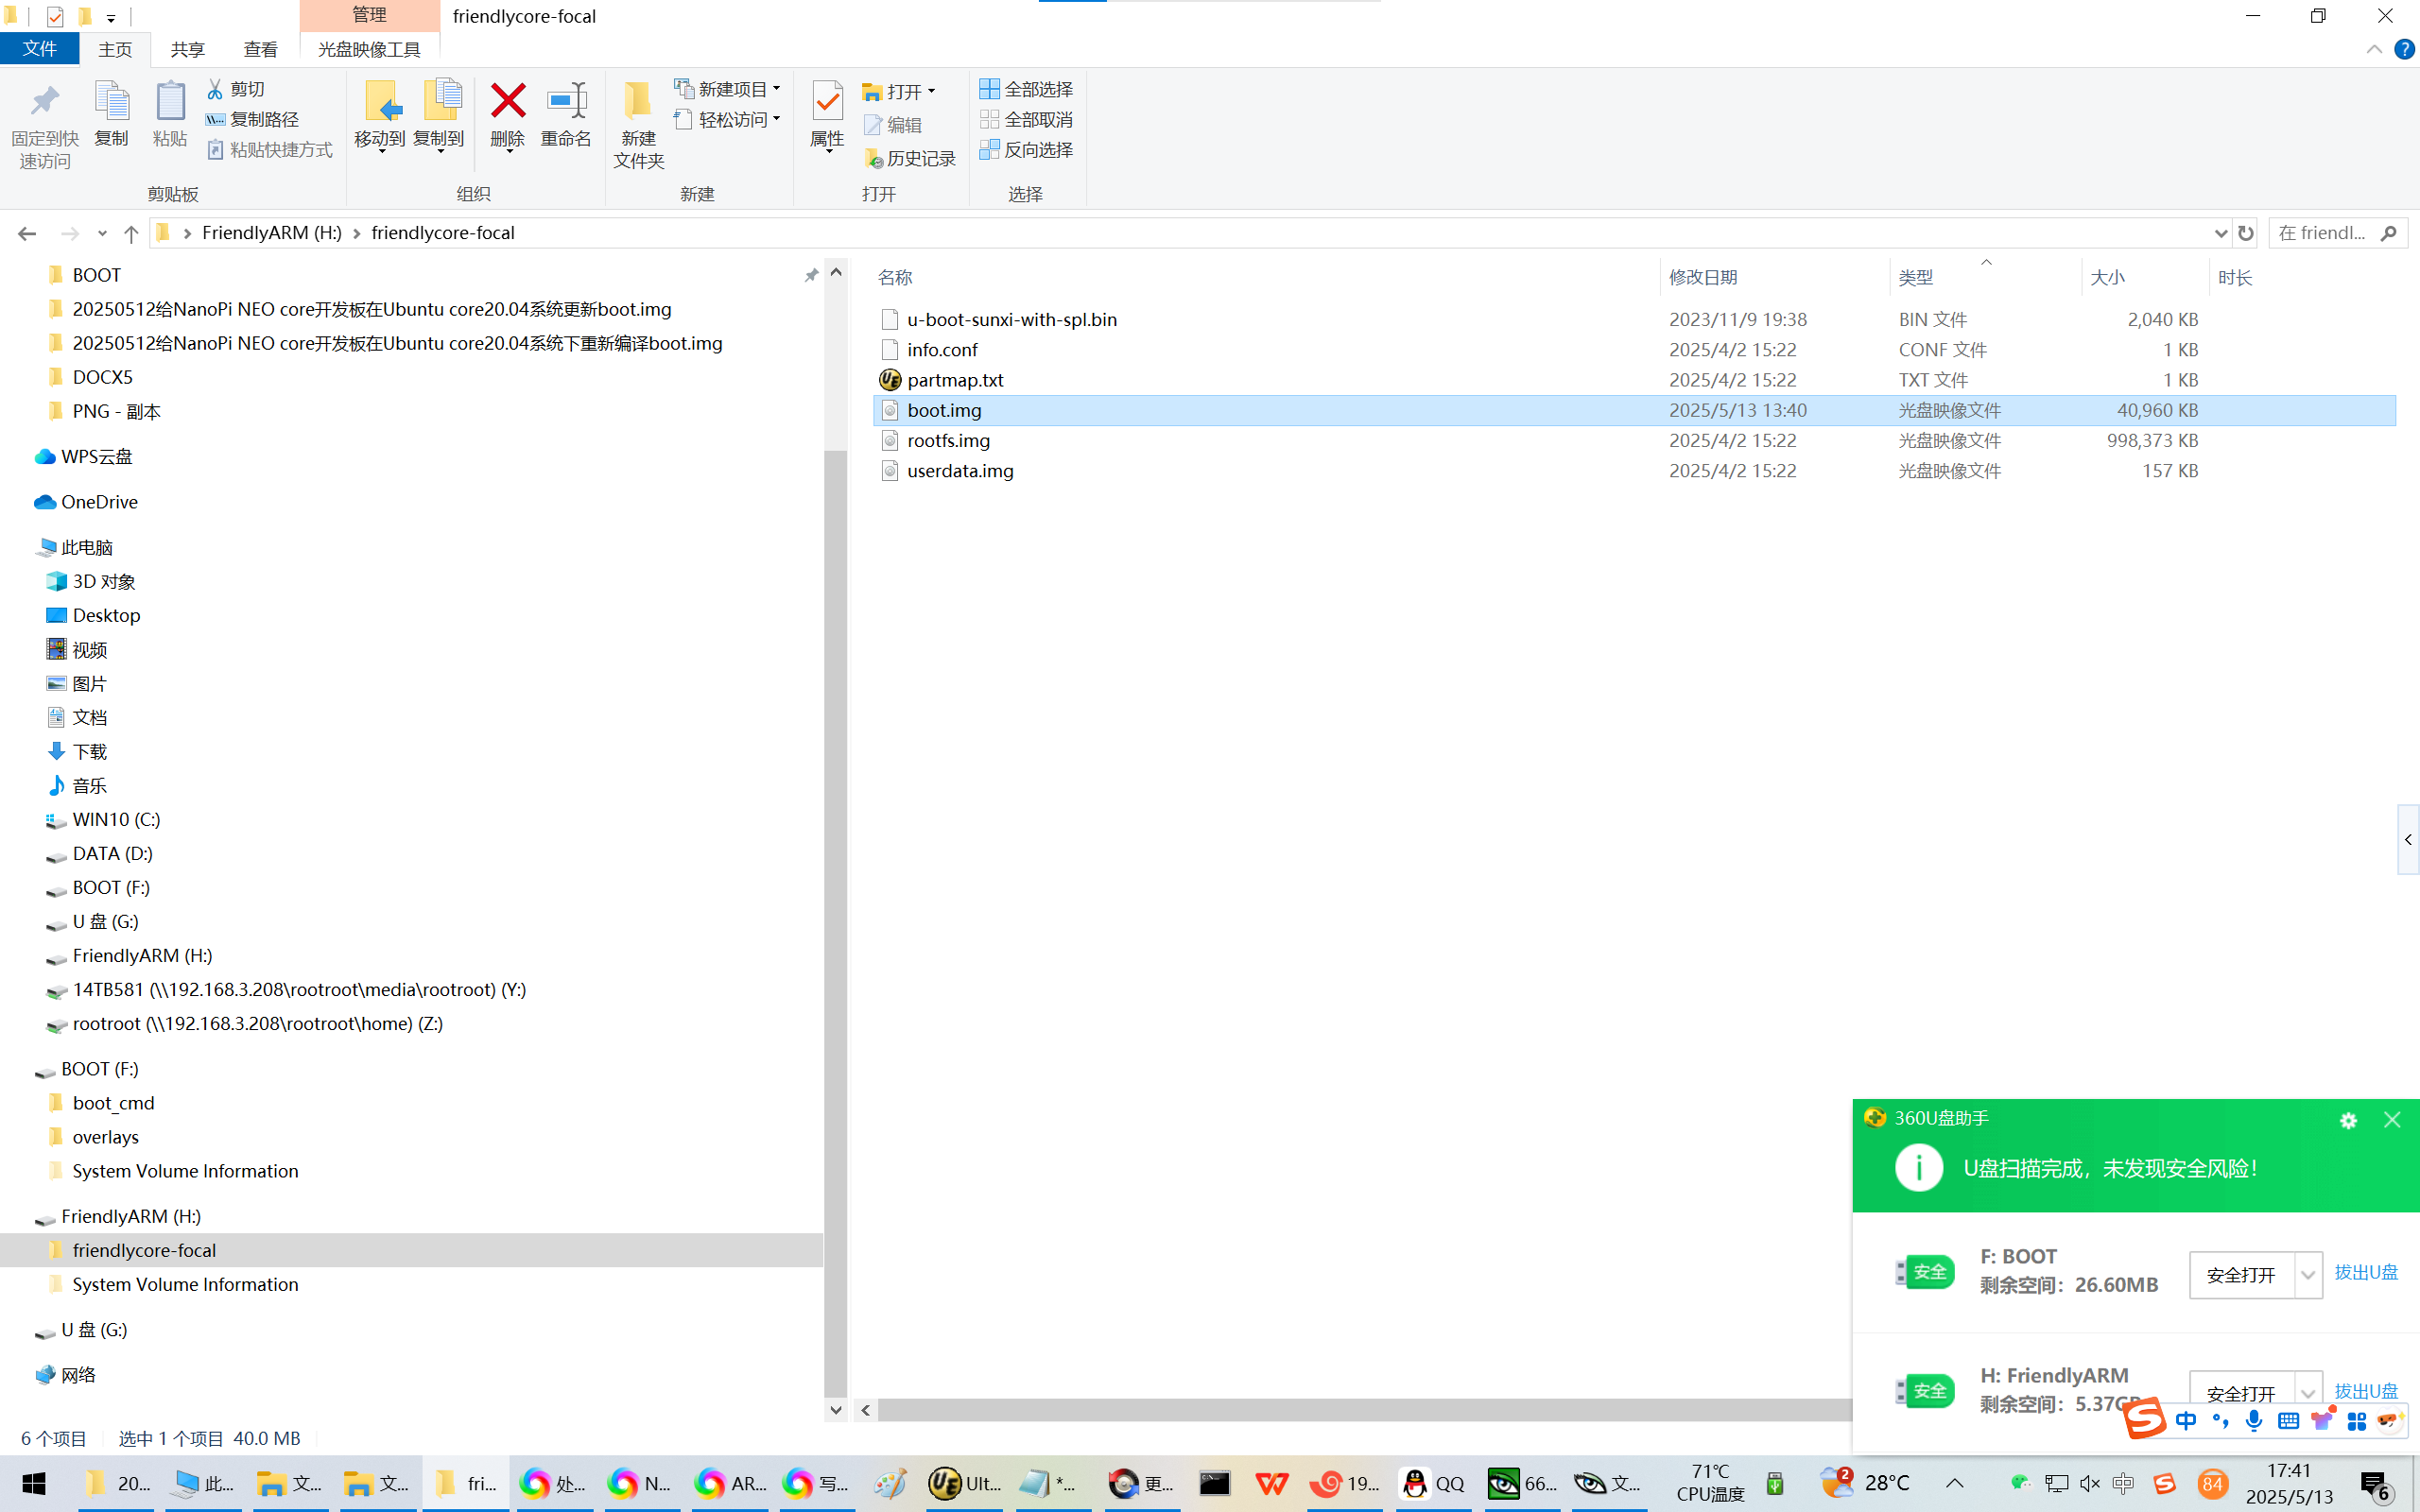
Task: Click 安全打开 button for the F: BOOT drive
Action: 2240,1275
